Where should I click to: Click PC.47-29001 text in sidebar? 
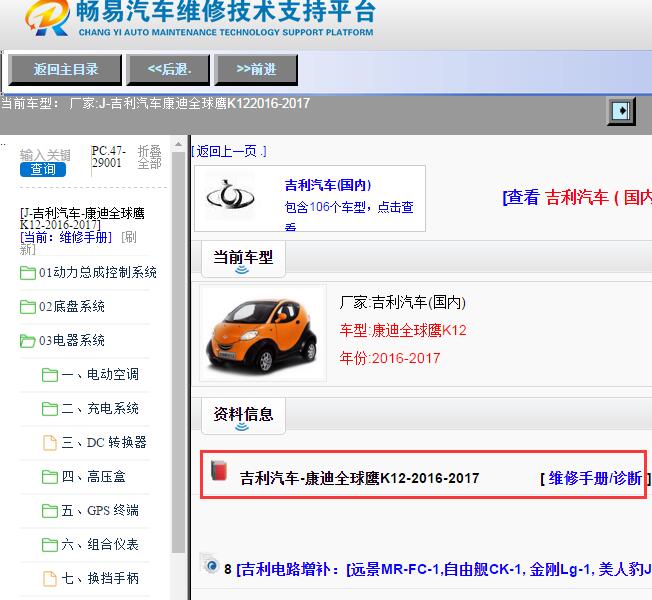coord(109,156)
